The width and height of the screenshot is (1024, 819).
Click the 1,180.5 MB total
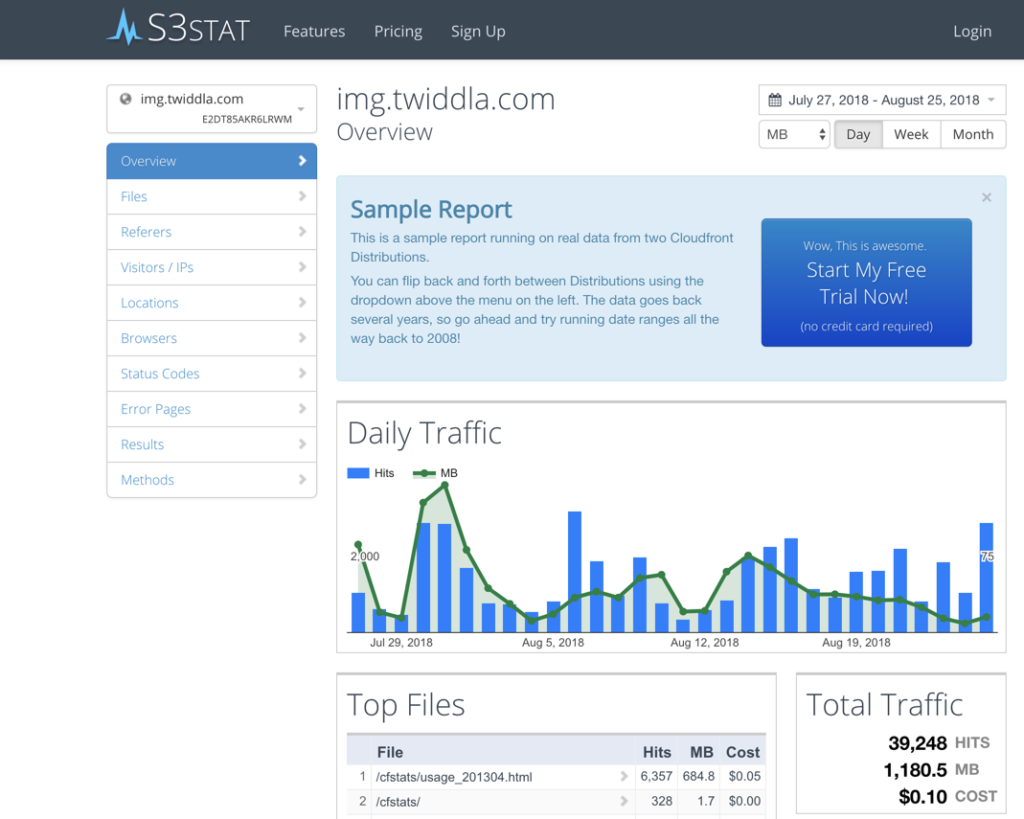tap(915, 770)
